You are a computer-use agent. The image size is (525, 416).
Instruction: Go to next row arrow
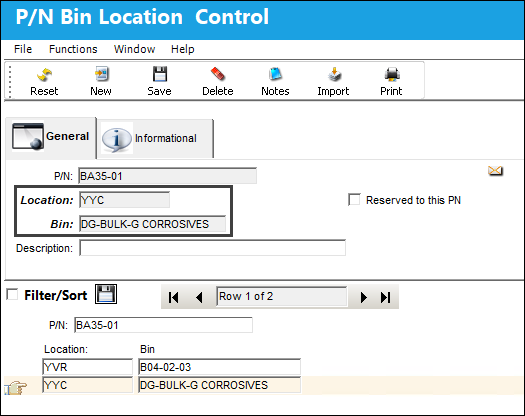(x=363, y=297)
